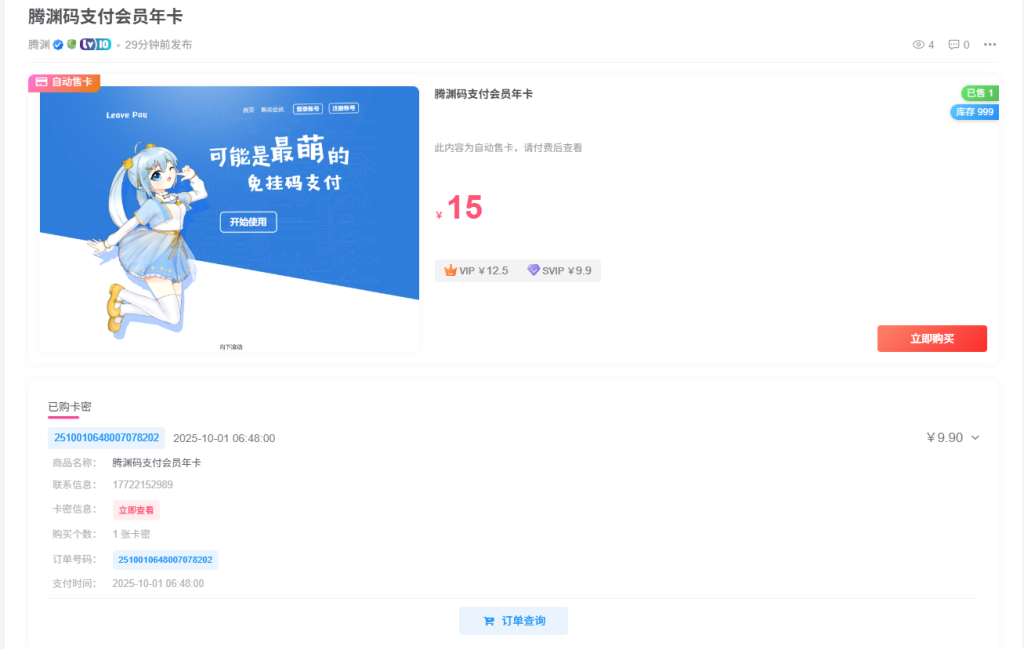Click order number tag beside the order date

click(106, 438)
